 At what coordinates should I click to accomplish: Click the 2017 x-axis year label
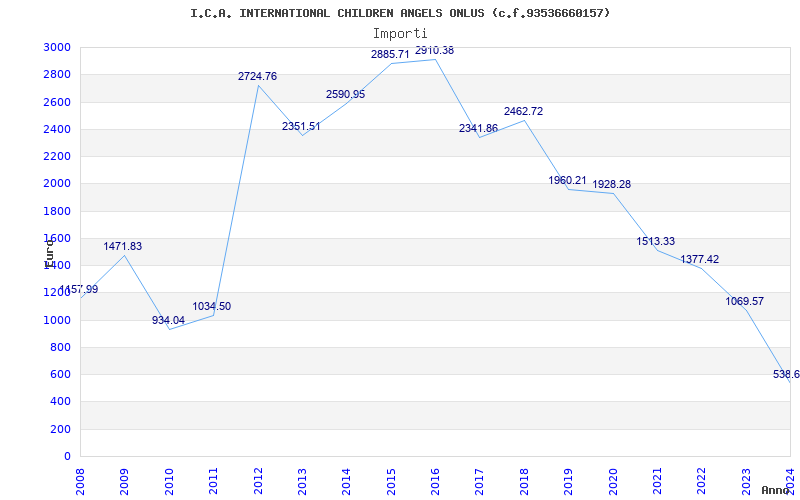pyautogui.click(x=479, y=481)
